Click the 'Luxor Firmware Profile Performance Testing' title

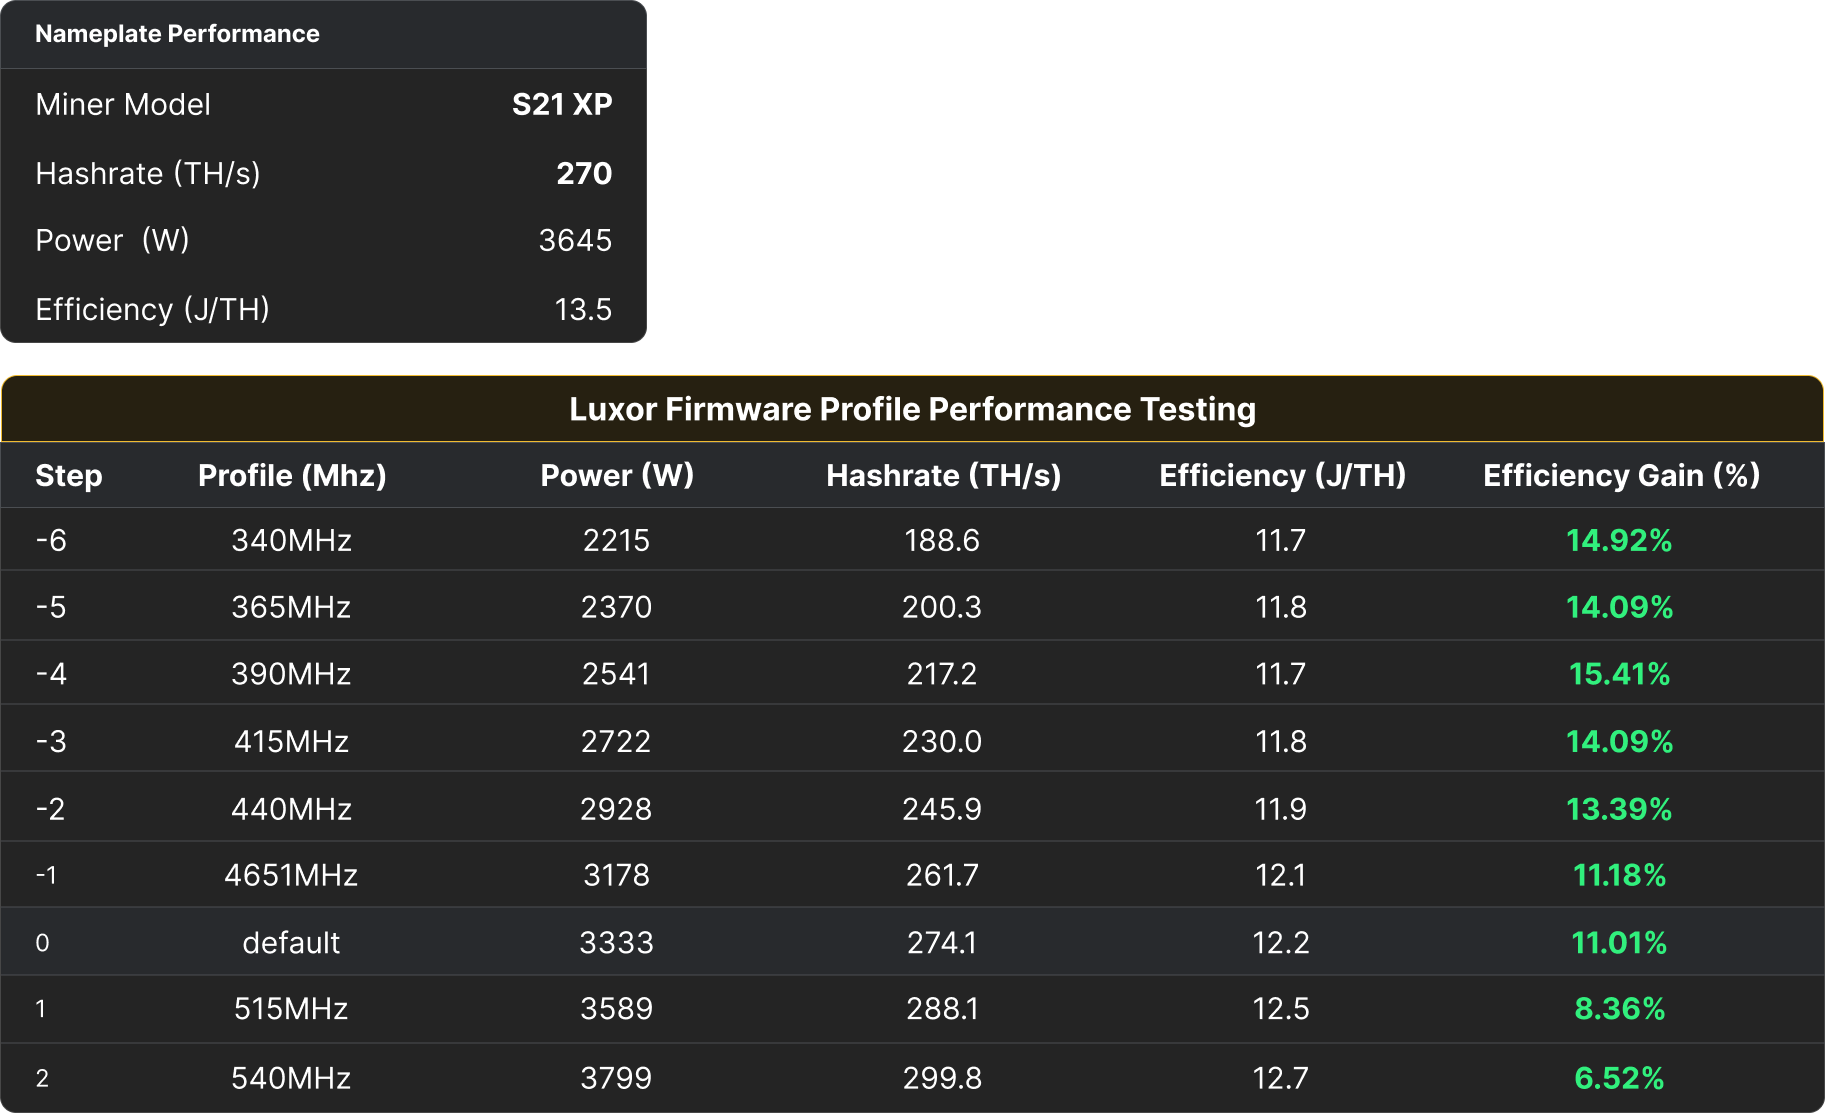click(912, 409)
